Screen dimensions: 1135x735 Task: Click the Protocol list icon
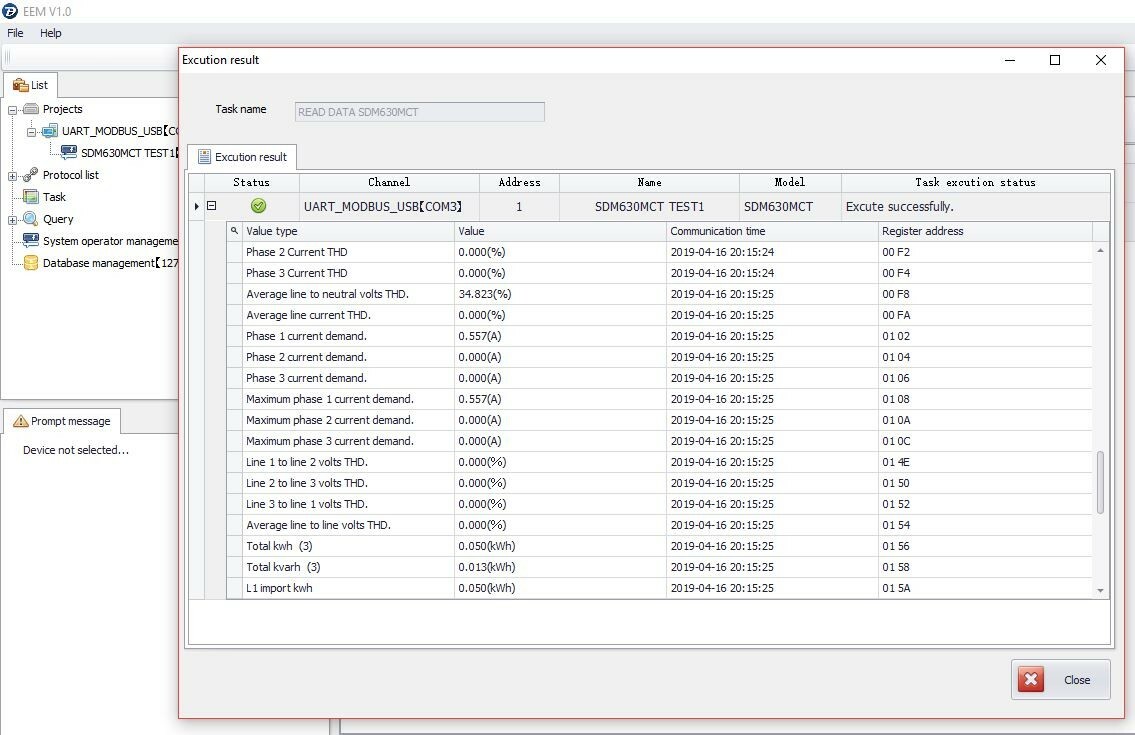pyautogui.click(x=31, y=175)
